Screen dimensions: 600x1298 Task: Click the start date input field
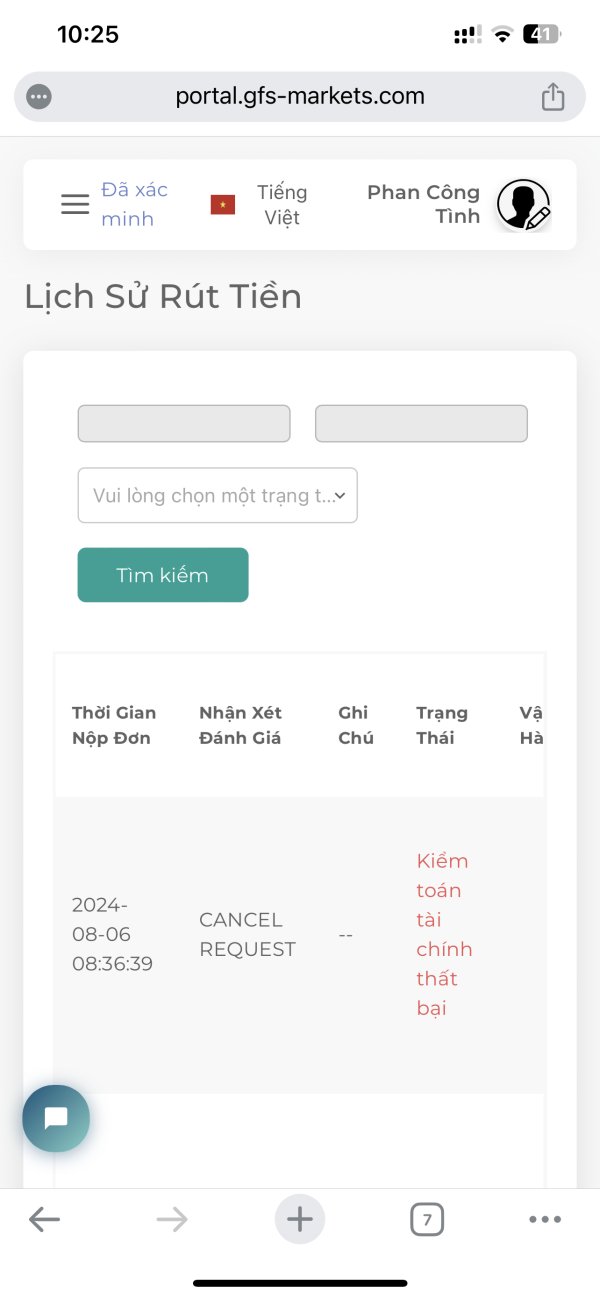pyautogui.click(x=184, y=423)
